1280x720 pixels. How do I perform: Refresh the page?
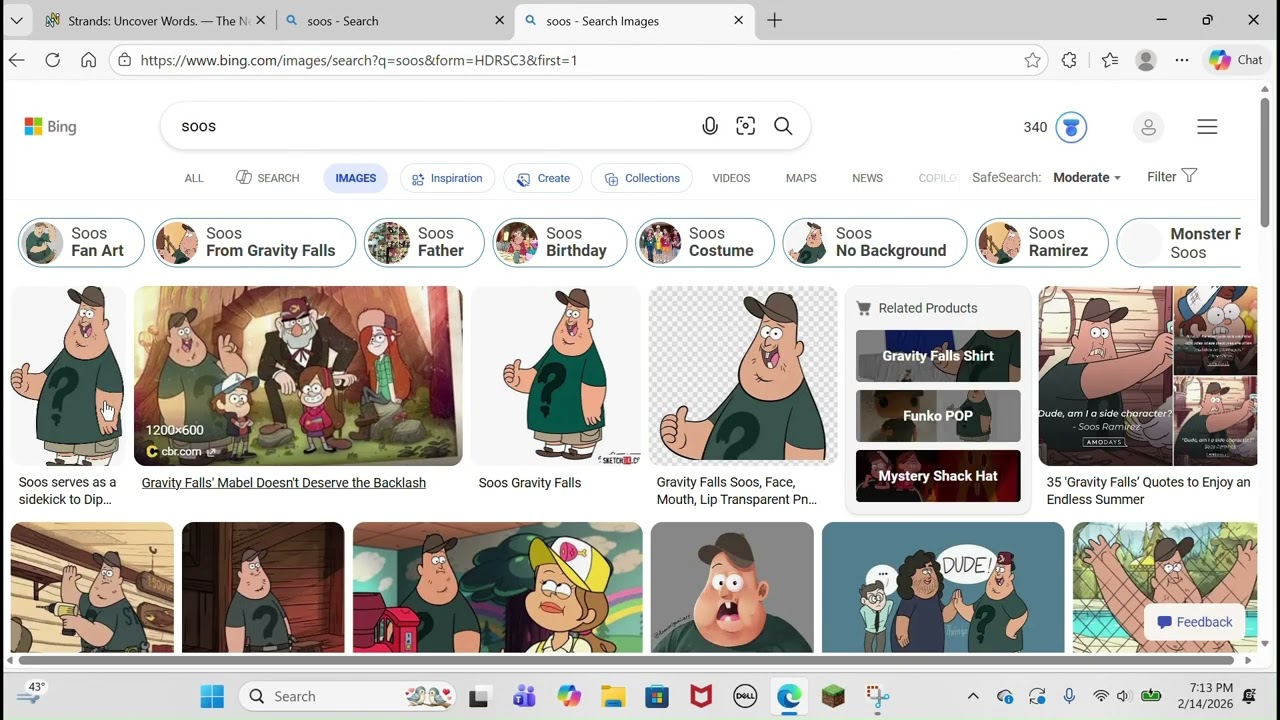coord(53,60)
